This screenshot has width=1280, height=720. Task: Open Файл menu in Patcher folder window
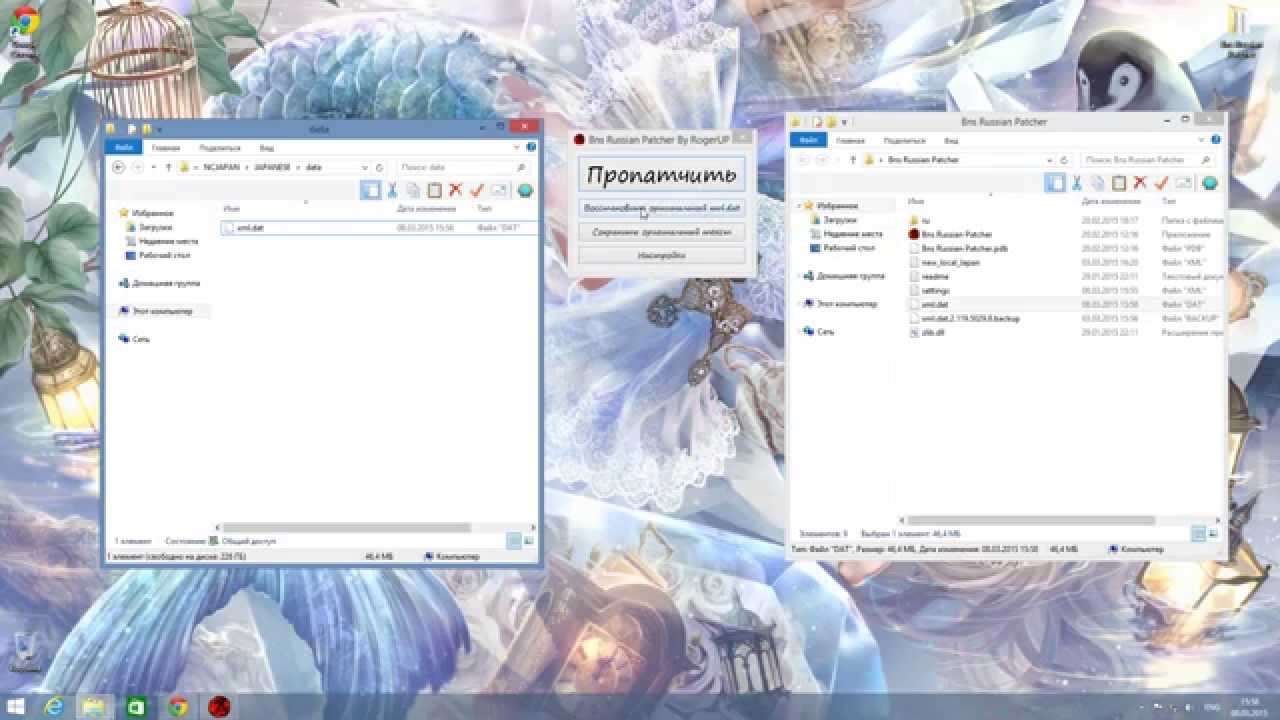click(807, 140)
